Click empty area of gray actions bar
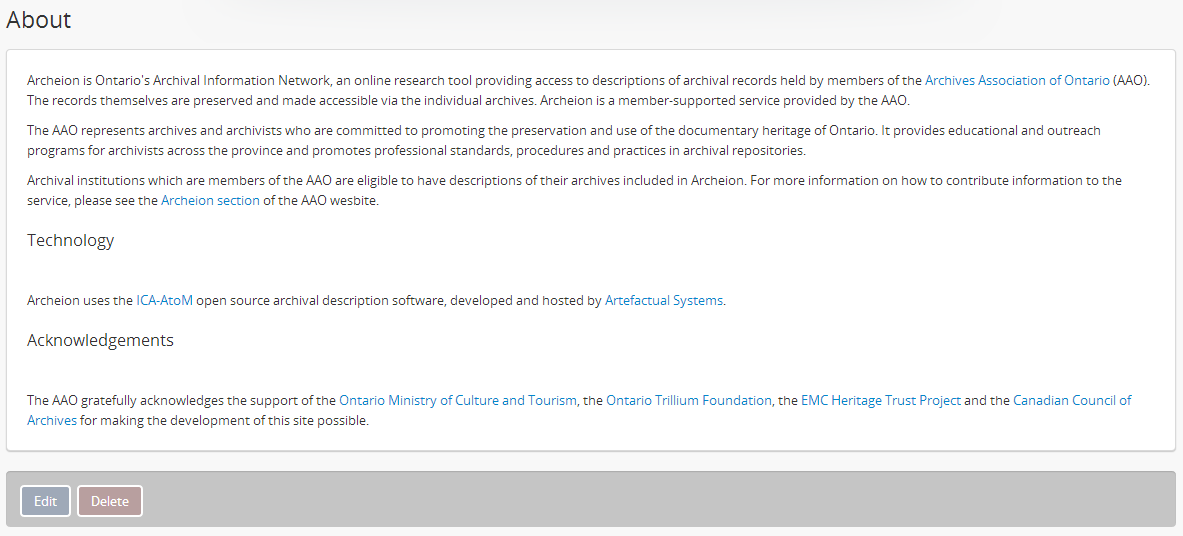Viewport: 1183px width, 536px height. pyautogui.click(x=650, y=500)
